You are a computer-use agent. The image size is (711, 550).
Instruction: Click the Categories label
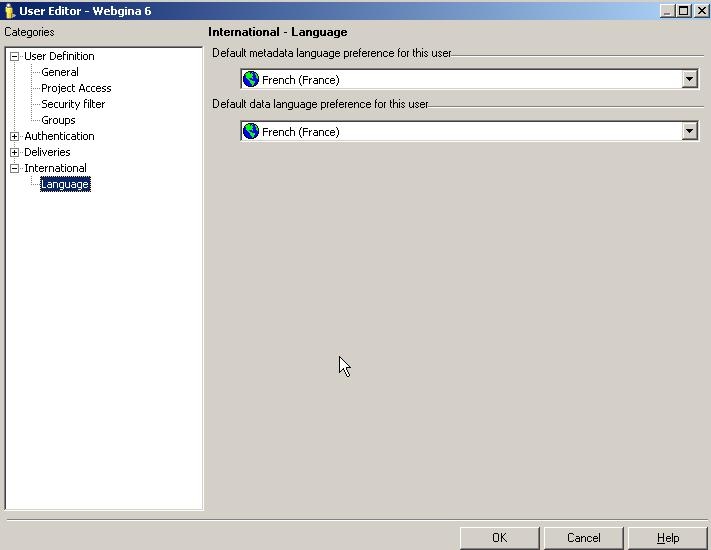tap(29, 32)
